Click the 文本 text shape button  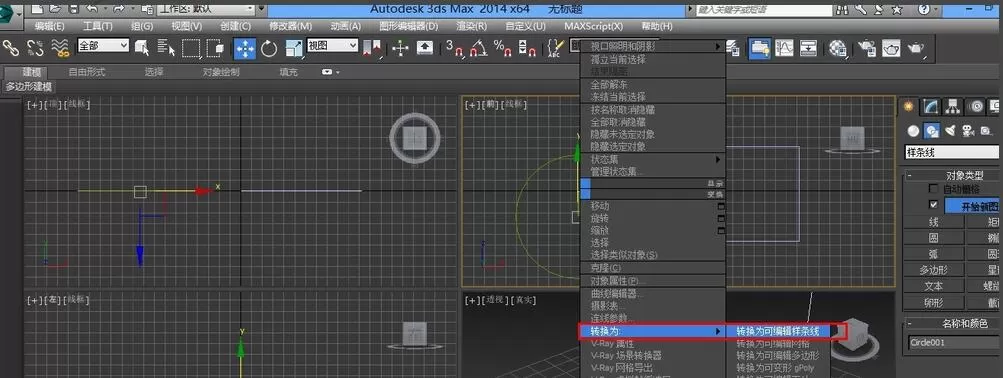click(x=933, y=286)
